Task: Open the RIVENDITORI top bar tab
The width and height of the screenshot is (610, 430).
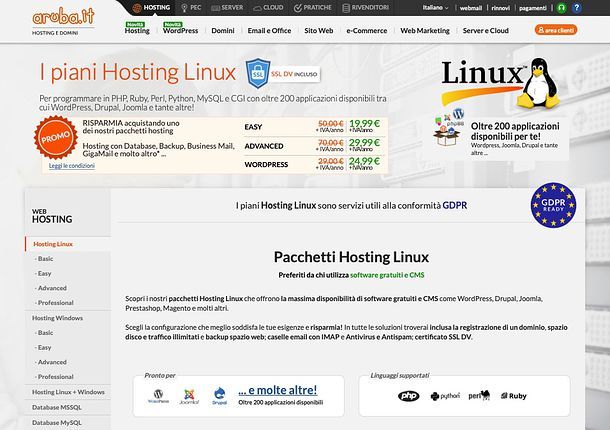Action: click(x=365, y=8)
